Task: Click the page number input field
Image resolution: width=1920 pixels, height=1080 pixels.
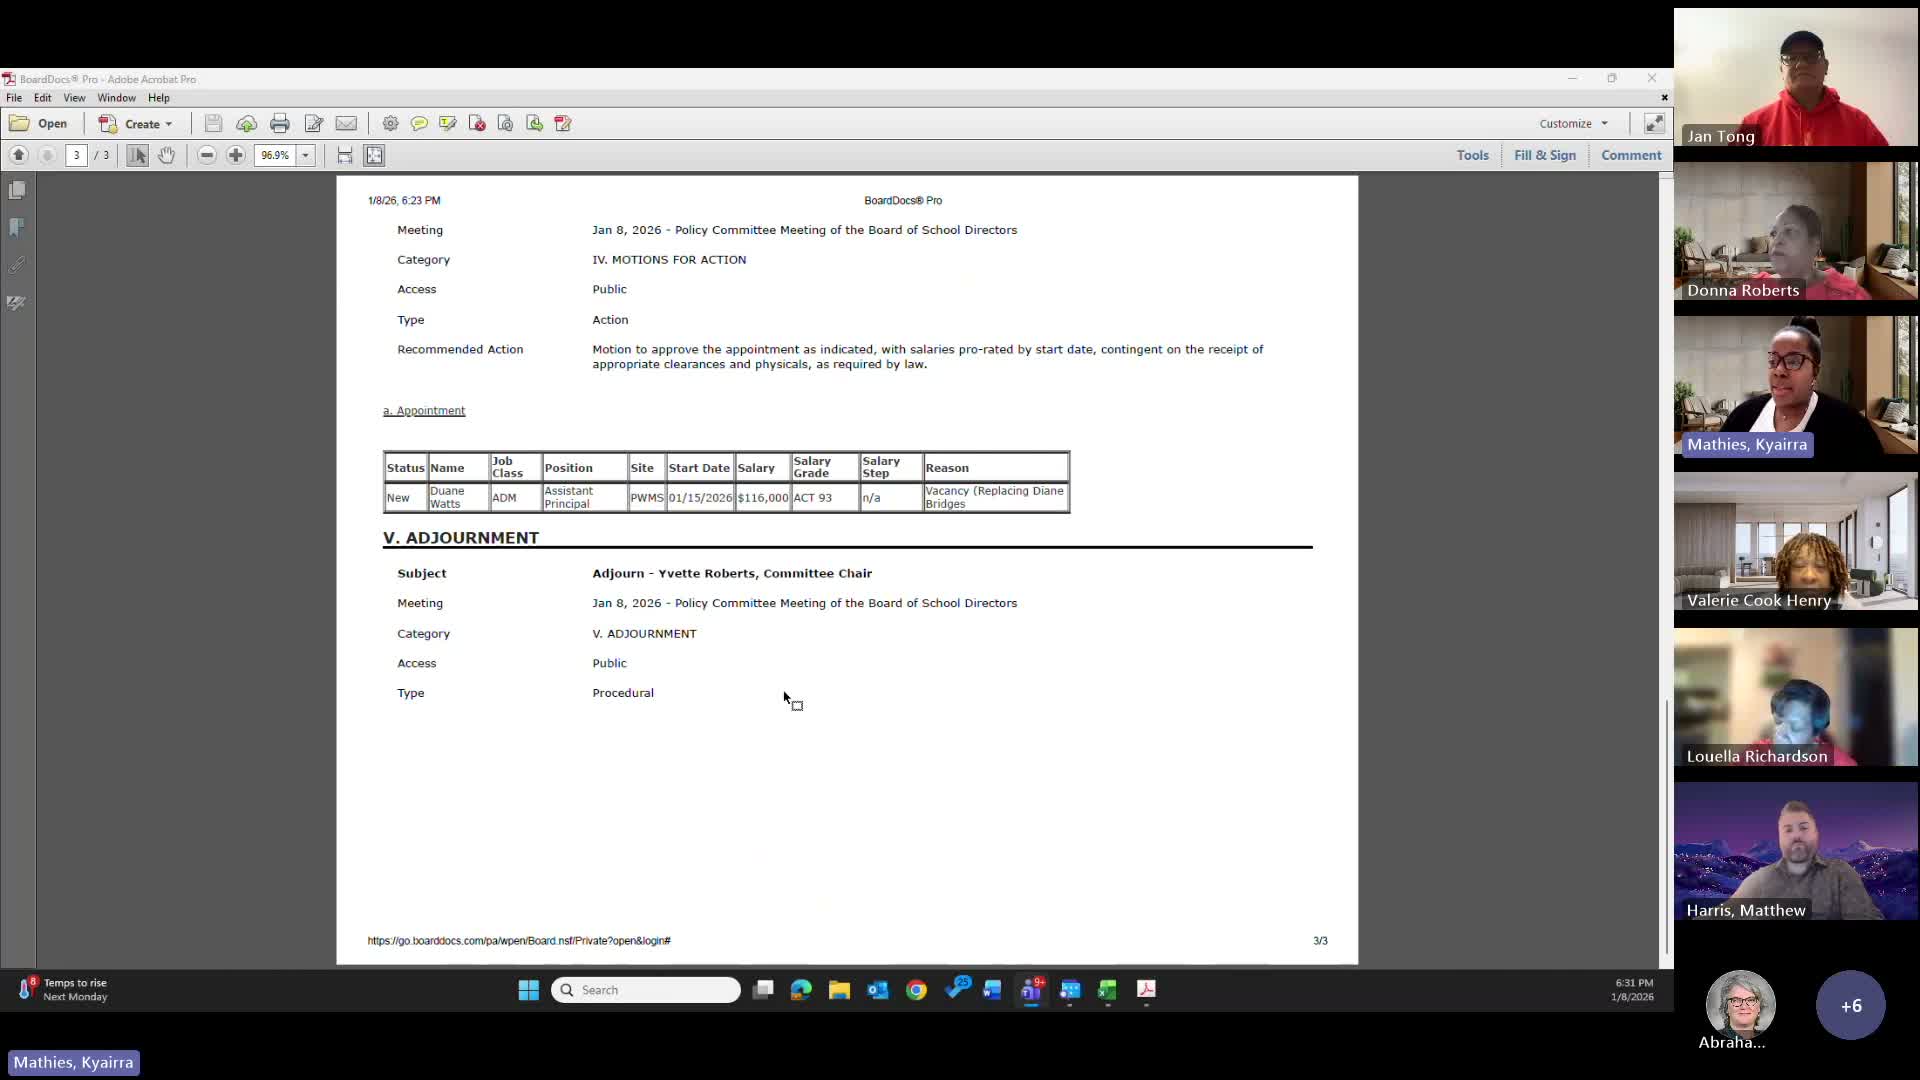Action: [x=77, y=155]
